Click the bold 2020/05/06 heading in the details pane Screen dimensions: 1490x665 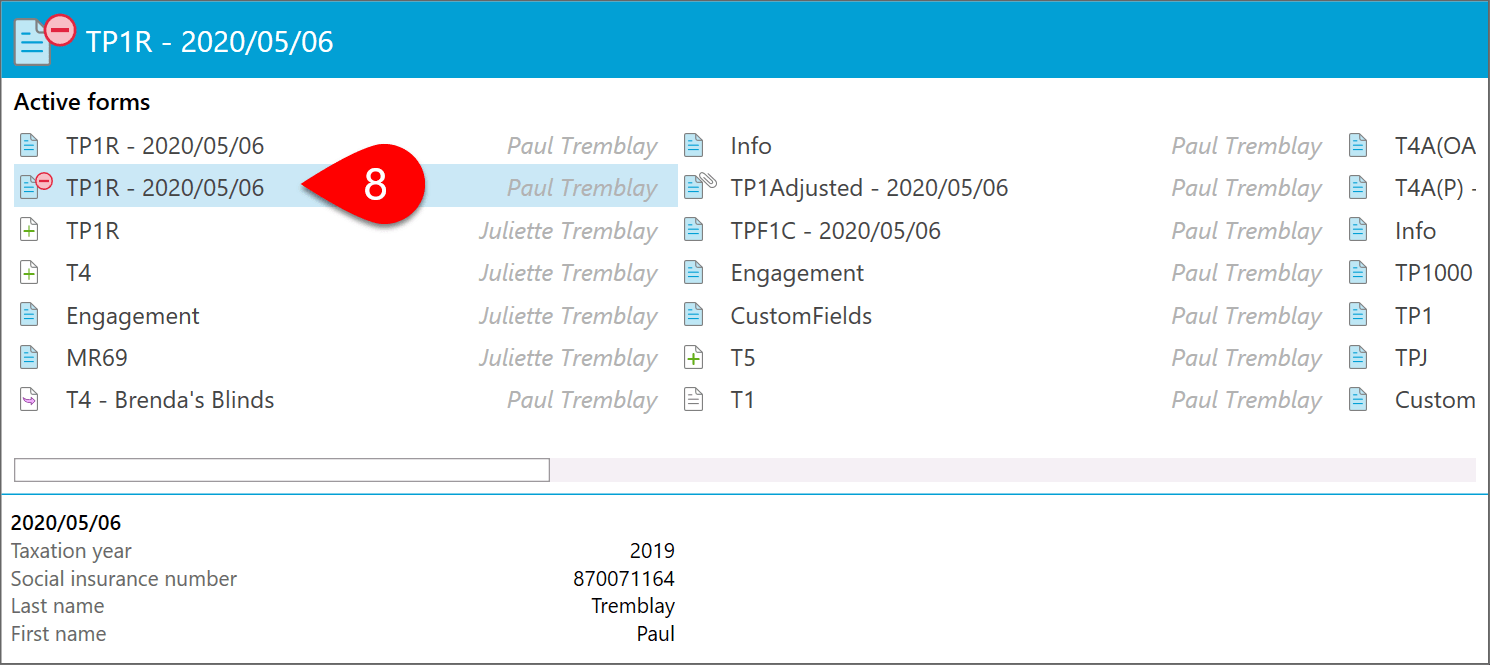click(66, 522)
